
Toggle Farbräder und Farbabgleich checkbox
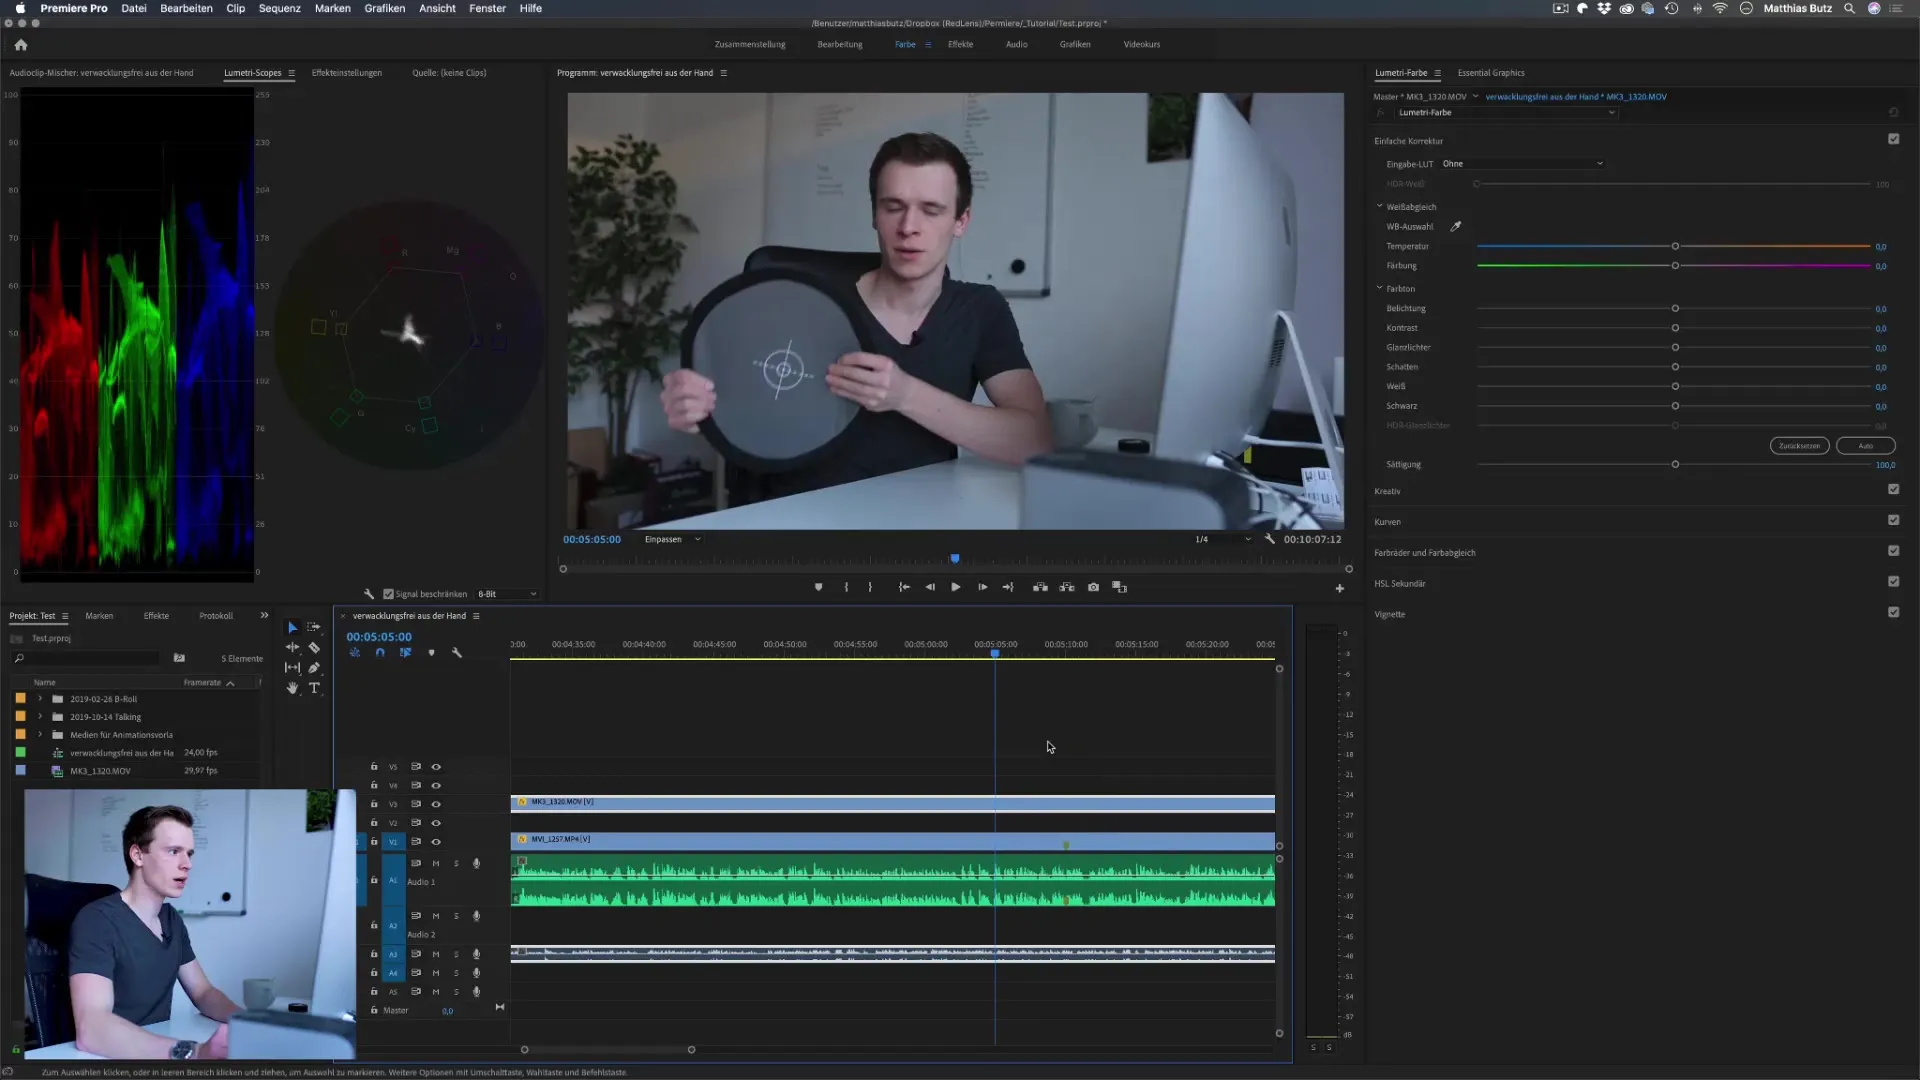coord(1893,552)
